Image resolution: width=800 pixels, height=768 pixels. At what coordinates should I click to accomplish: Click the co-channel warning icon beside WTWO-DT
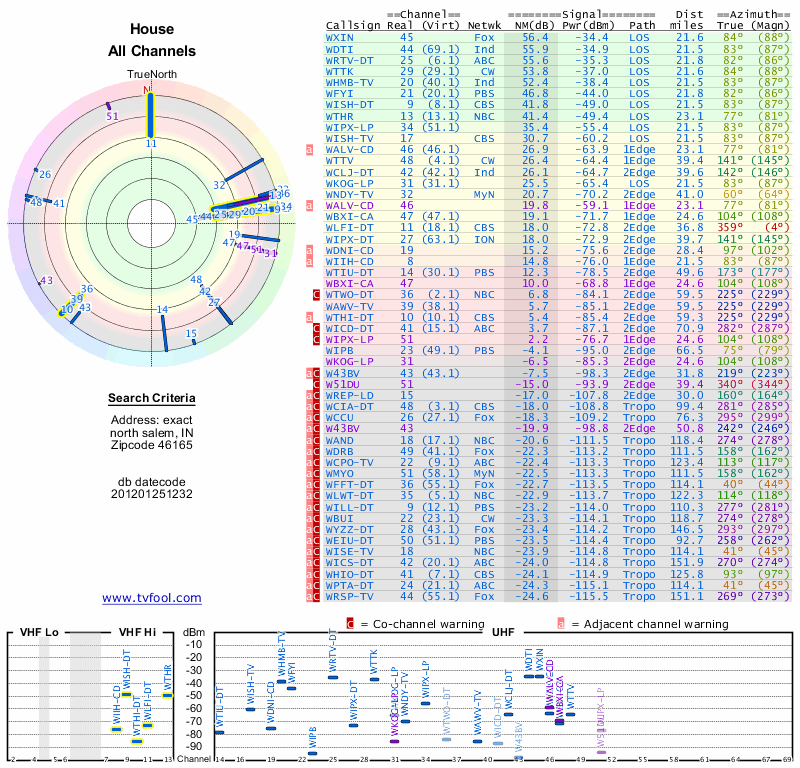(x=316, y=295)
